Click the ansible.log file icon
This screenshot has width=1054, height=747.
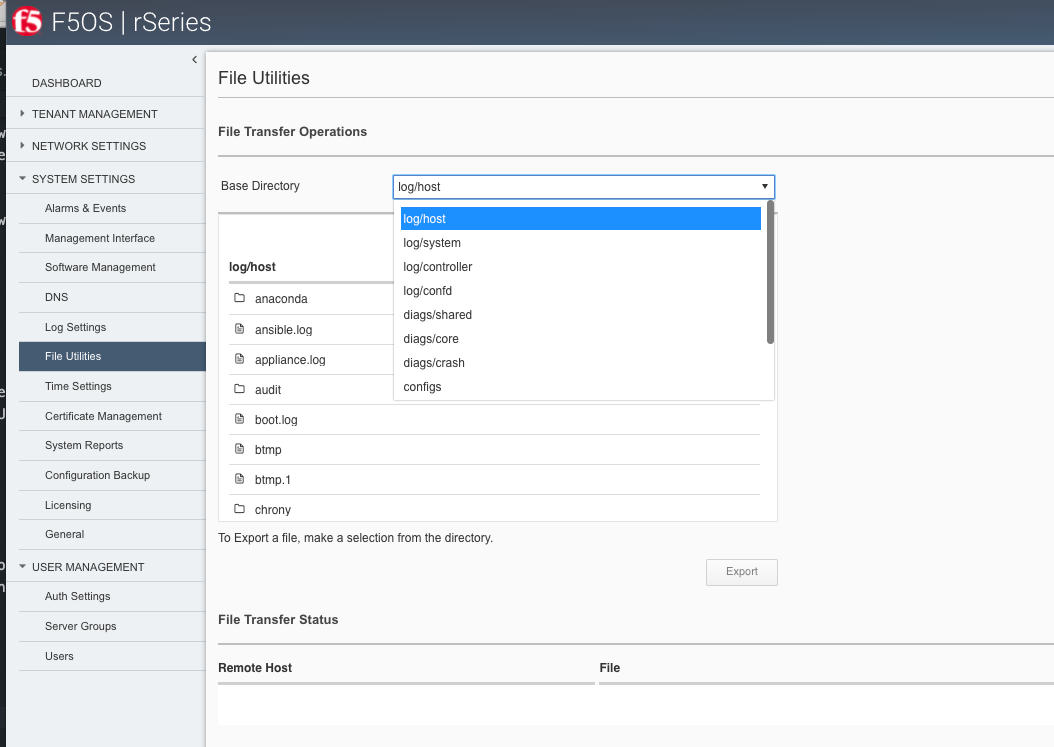coord(239,329)
